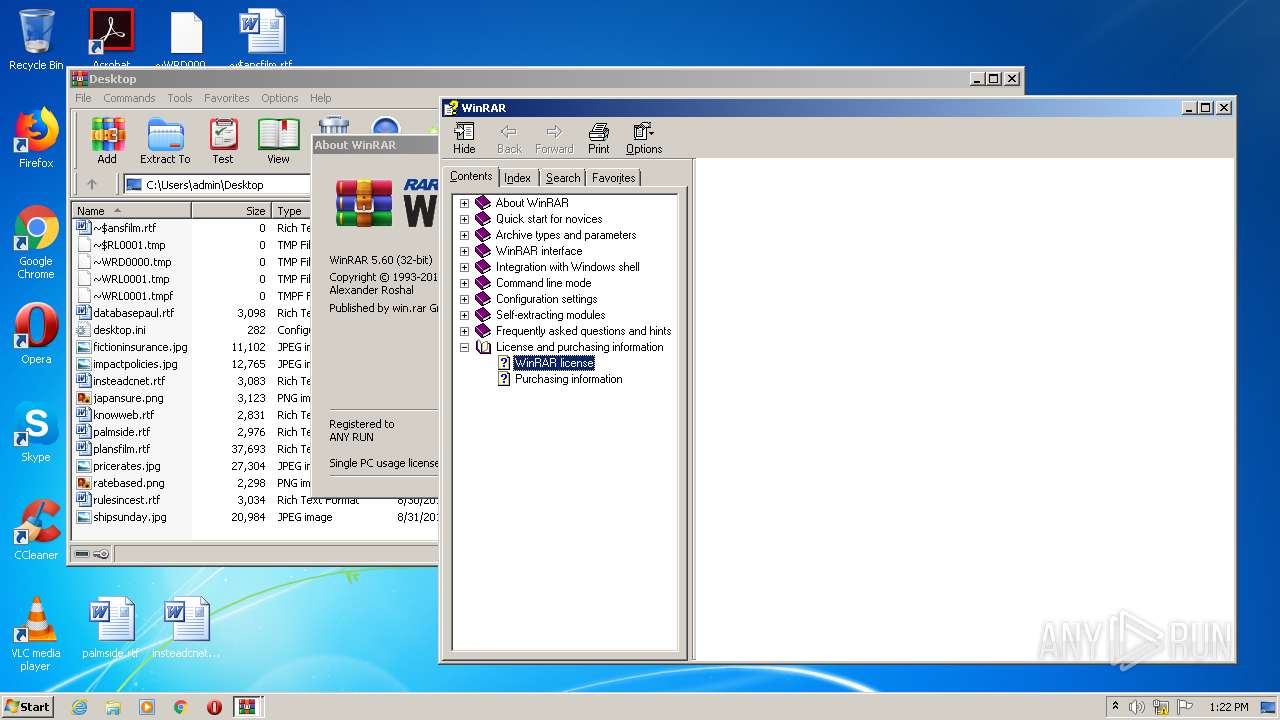Click the Extract To toolbar icon
The height and width of the screenshot is (720, 1280).
(165, 141)
